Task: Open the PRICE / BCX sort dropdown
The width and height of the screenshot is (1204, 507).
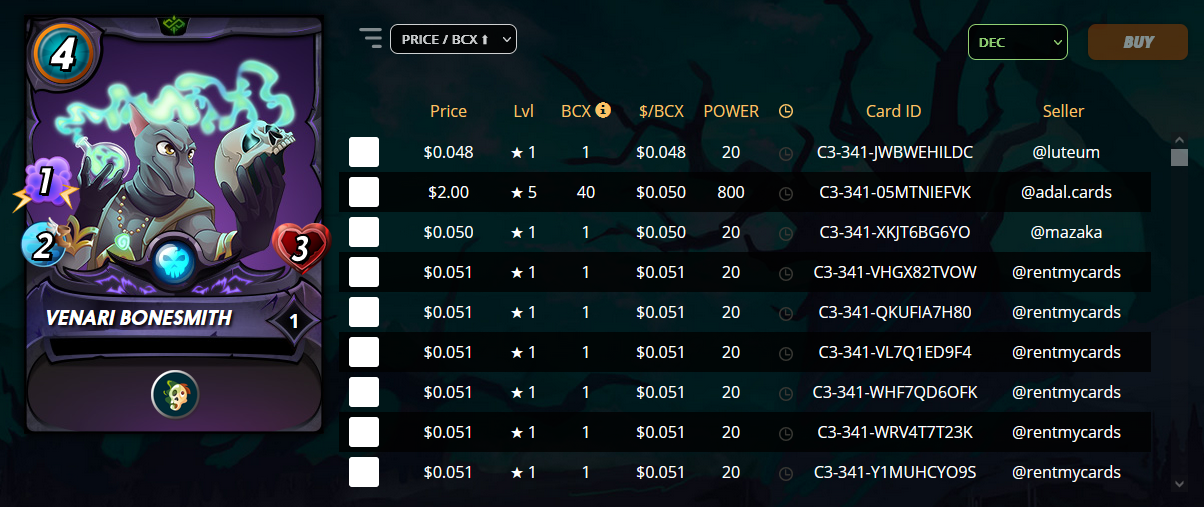Action: click(x=453, y=39)
